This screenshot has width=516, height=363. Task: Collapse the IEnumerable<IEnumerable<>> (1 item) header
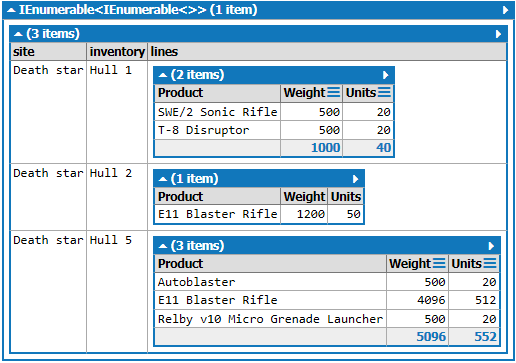(11, 10)
